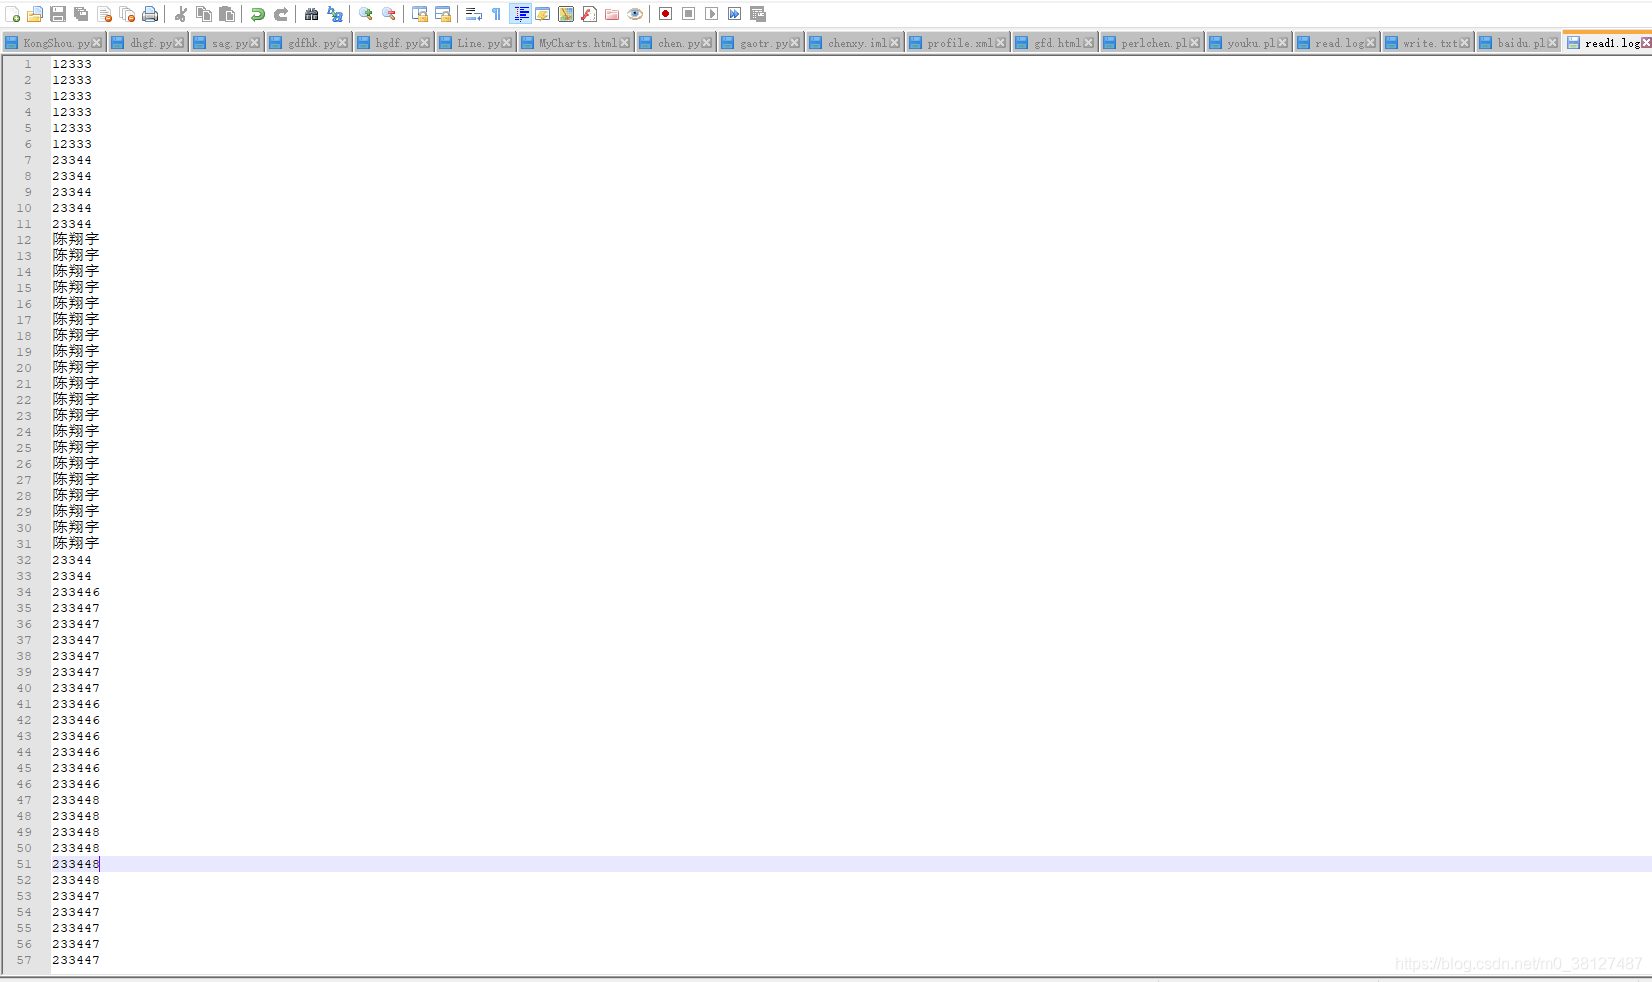
Task: Play back the recorded macro
Action: (712, 14)
